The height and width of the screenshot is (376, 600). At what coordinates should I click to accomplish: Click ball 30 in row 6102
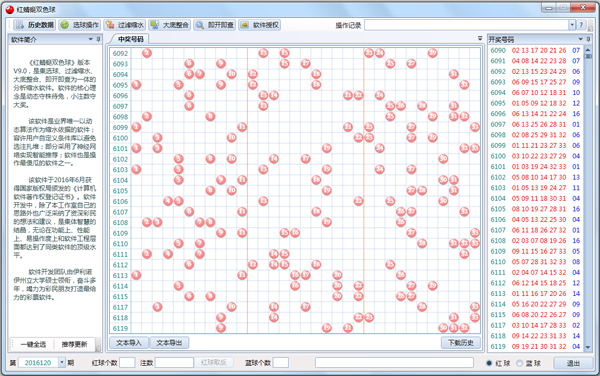pyautogui.click(x=443, y=159)
